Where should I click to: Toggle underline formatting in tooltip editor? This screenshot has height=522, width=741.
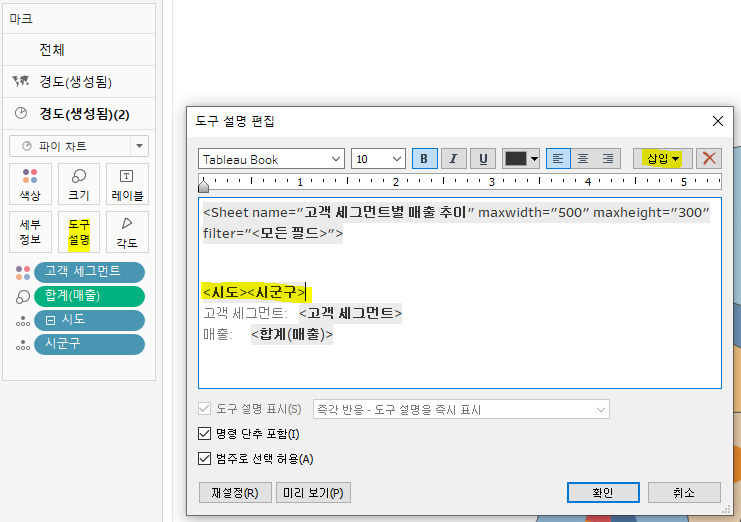click(483, 159)
